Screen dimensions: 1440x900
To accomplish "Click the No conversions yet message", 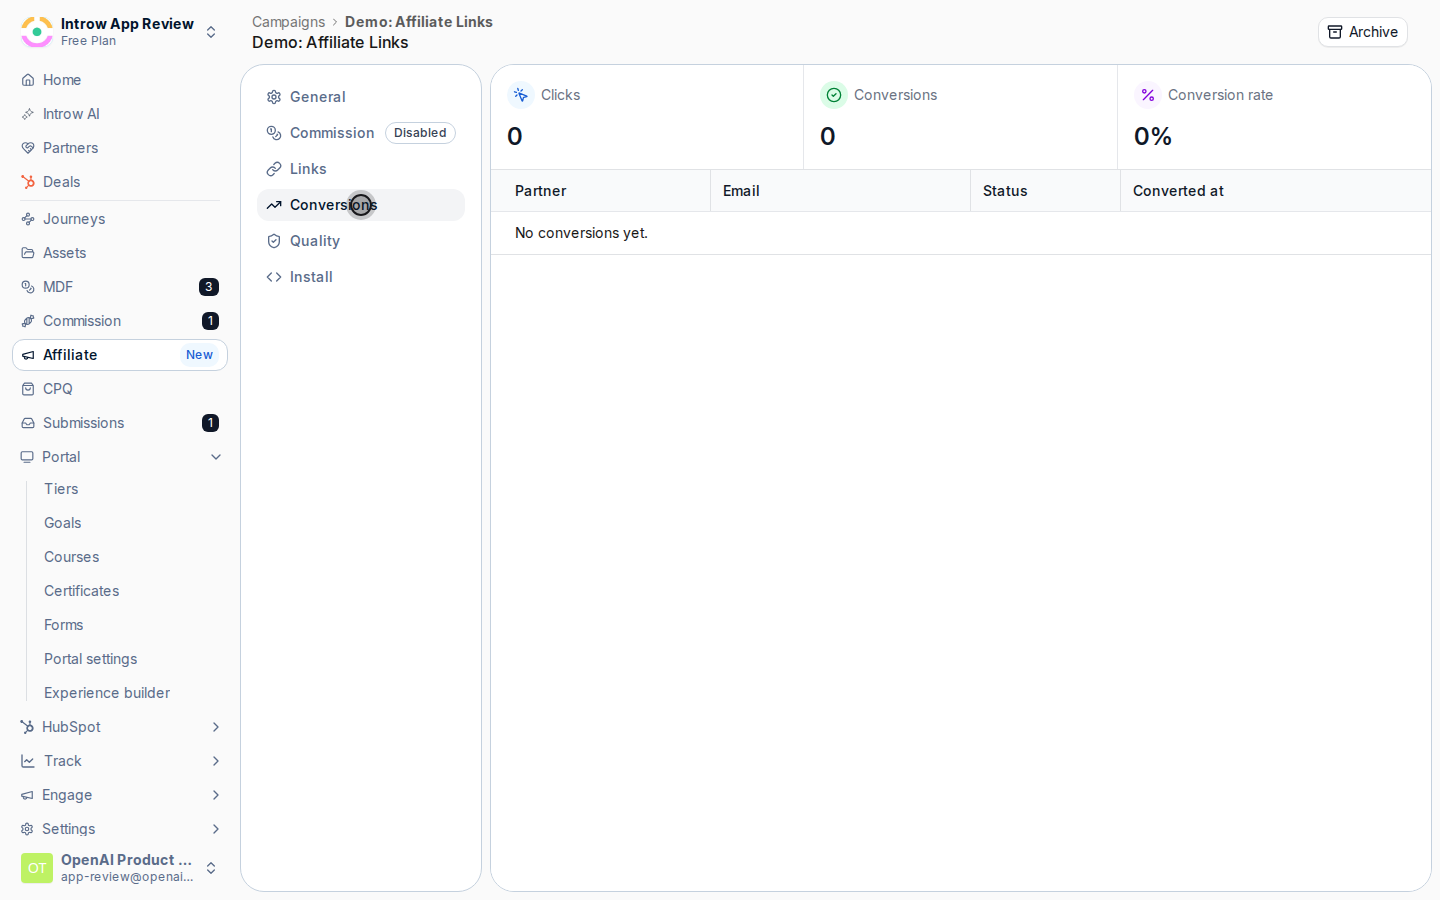I will 581,233.
